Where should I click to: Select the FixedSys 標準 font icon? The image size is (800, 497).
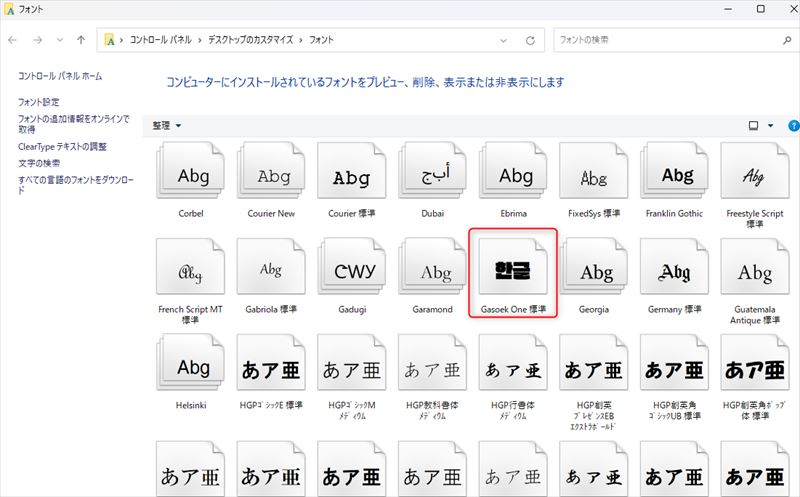point(593,171)
